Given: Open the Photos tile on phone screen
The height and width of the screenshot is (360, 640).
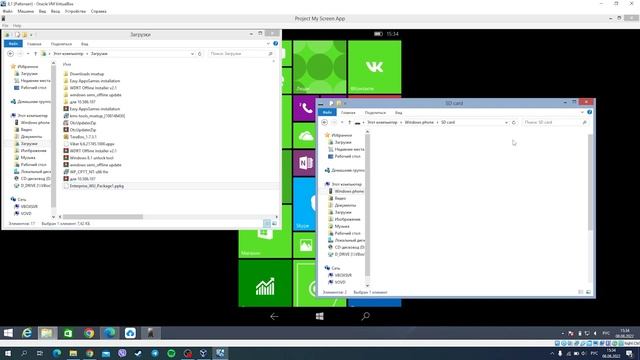Looking at the screenshot, I should click(304, 245).
